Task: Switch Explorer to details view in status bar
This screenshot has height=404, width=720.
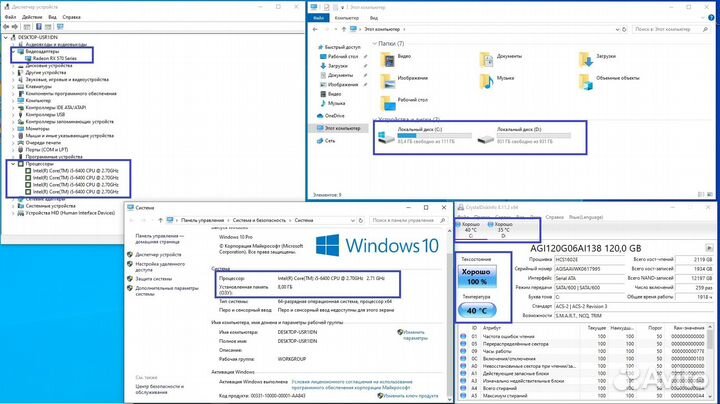Action: pos(701,195)
